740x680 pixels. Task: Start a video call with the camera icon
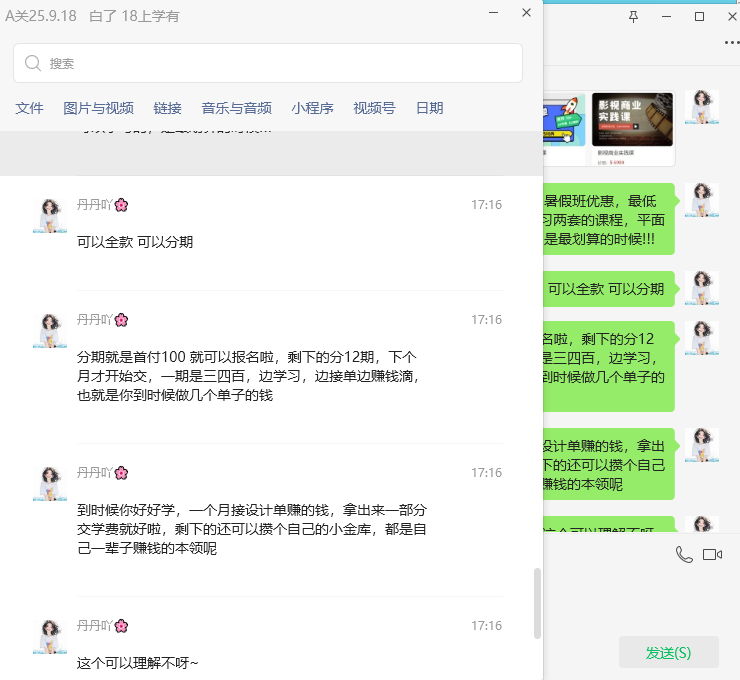pyautogui.click(x=712, y=554)
